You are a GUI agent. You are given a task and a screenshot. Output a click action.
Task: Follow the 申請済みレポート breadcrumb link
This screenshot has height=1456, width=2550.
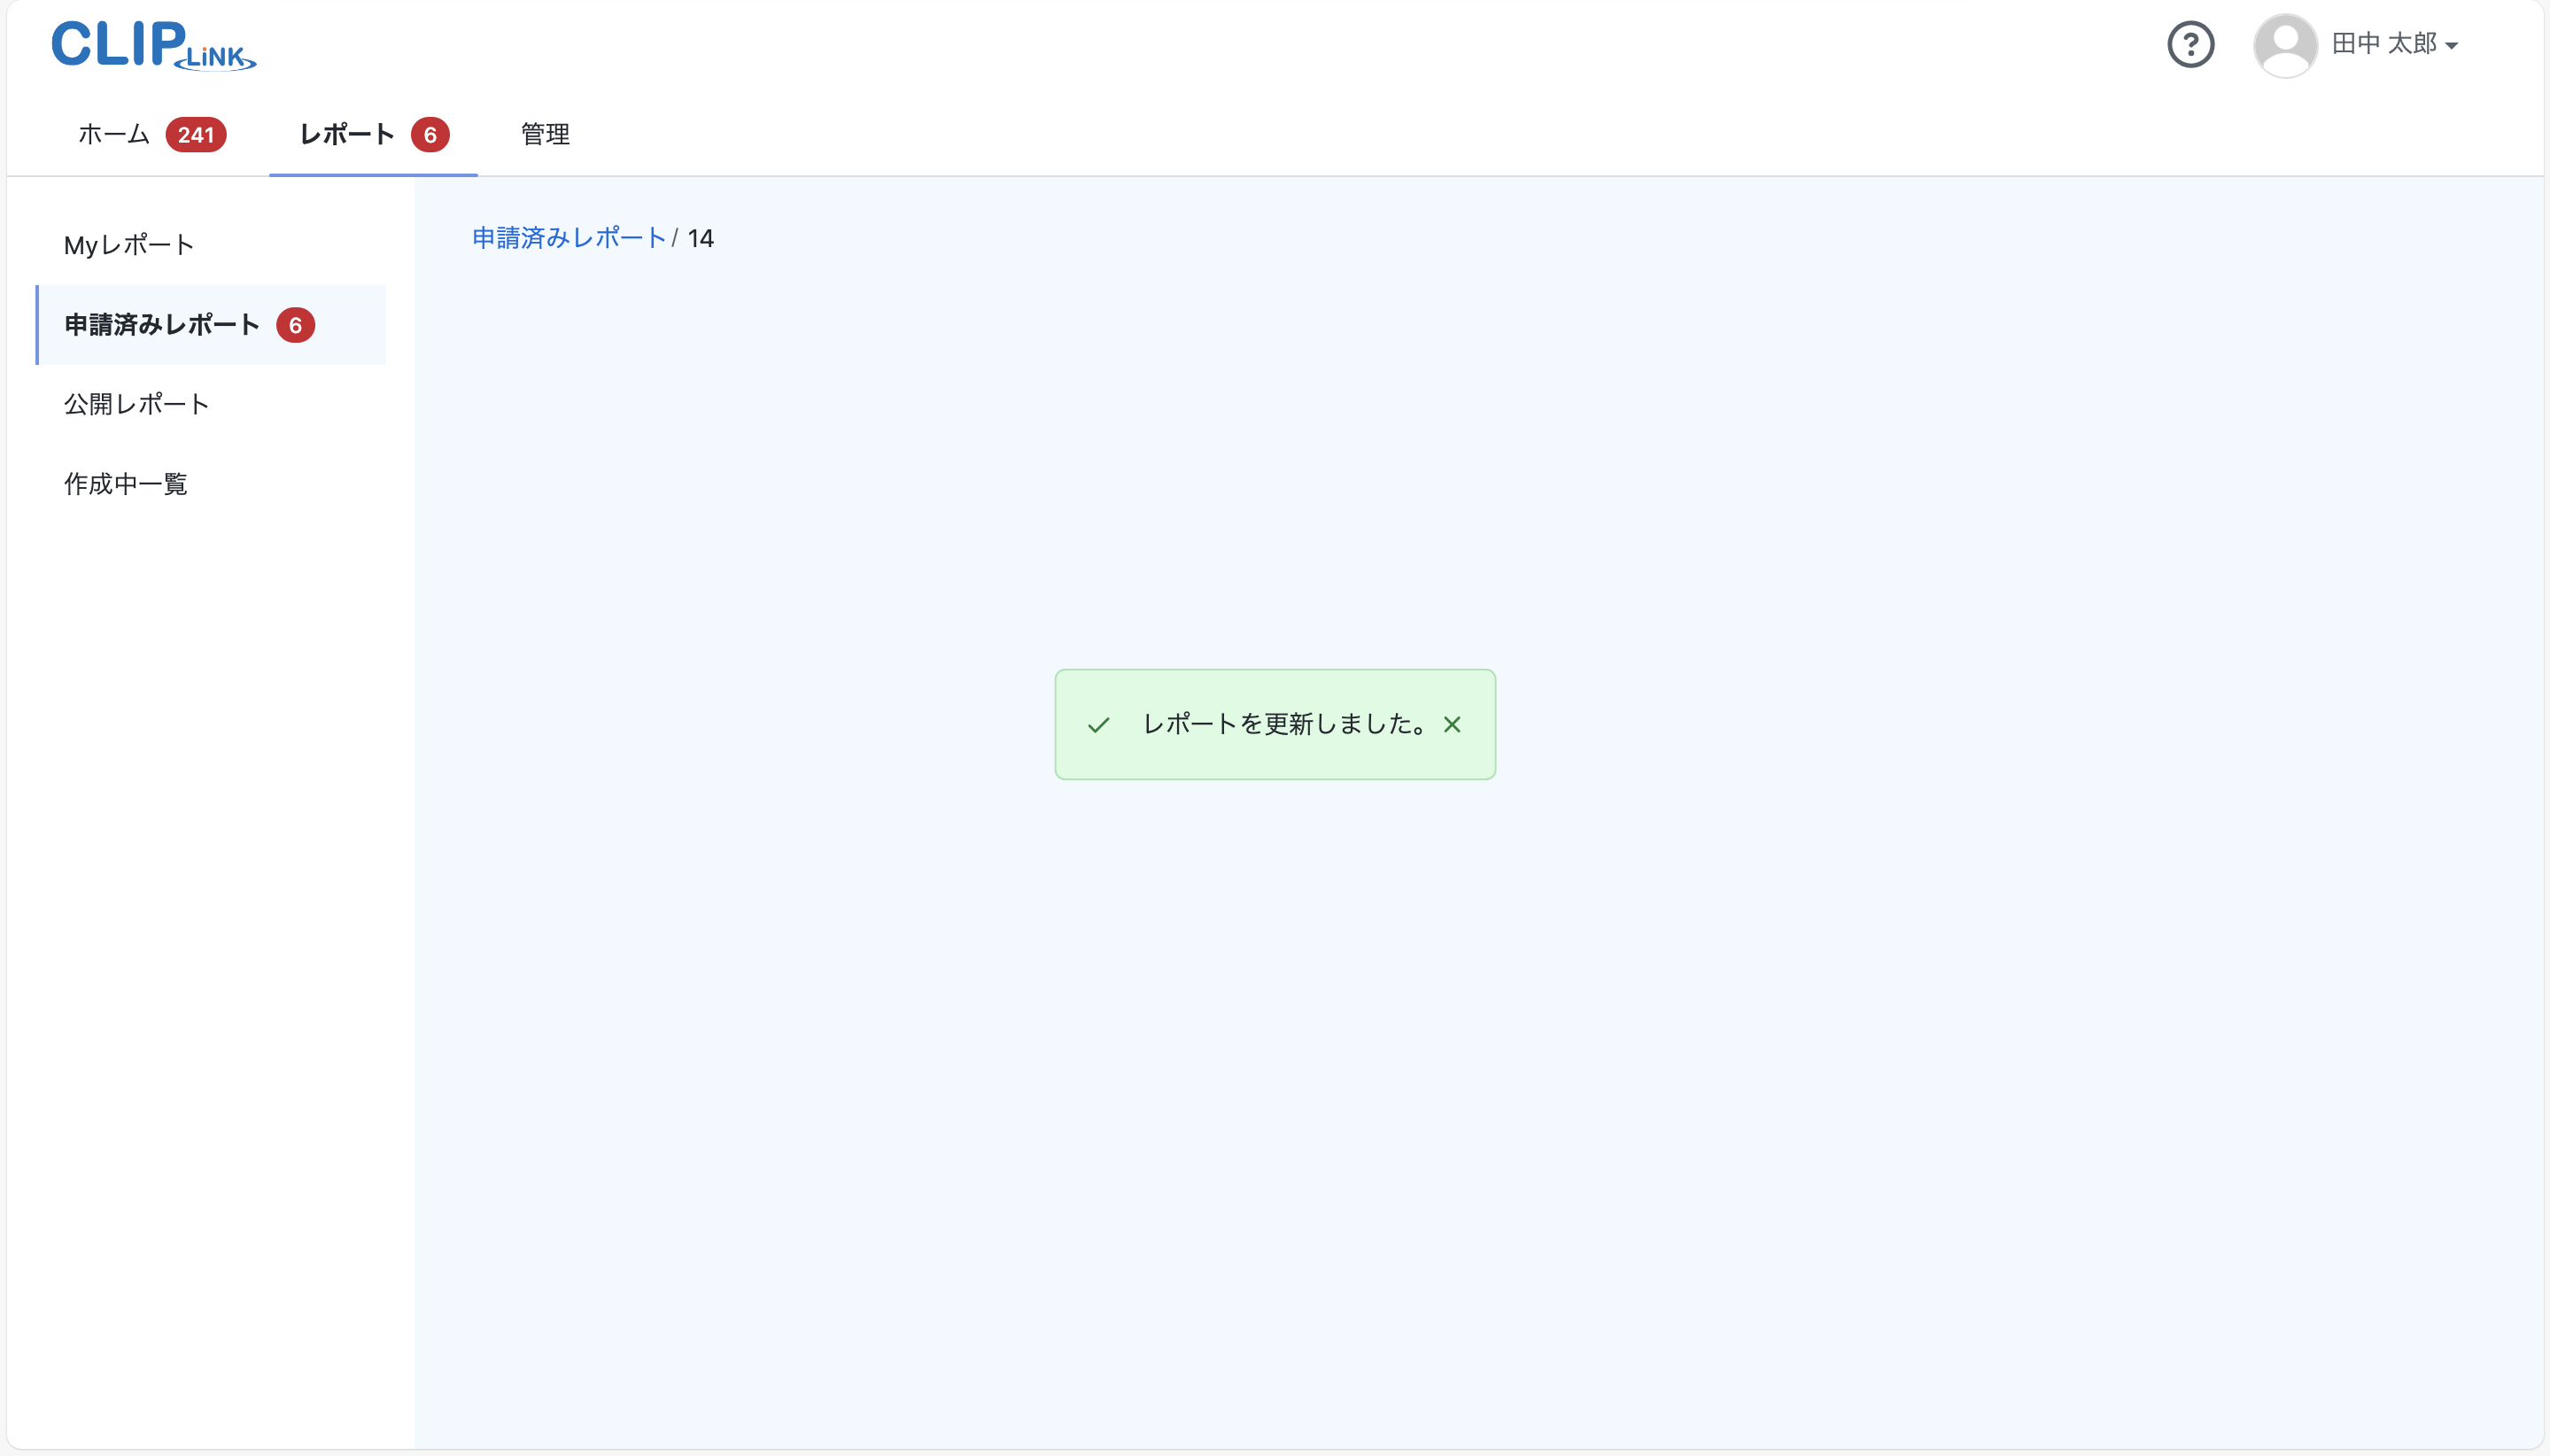[x=567, y=237]
